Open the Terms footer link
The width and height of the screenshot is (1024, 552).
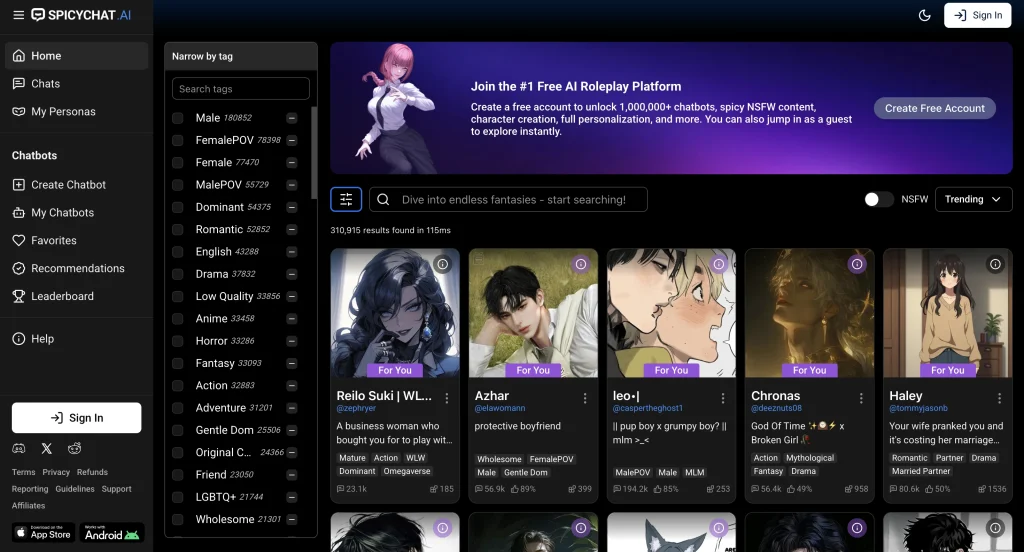click(24, 472)
